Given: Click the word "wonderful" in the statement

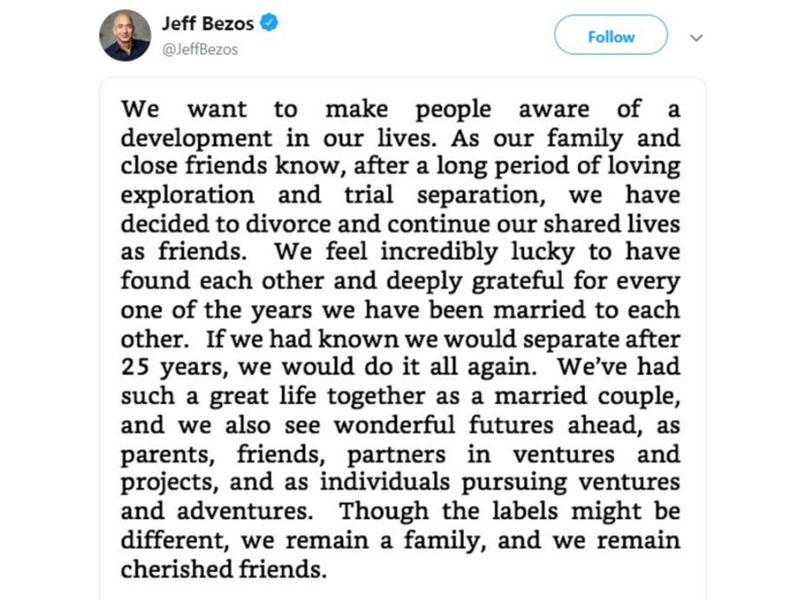Looking at the screenshot, I should 395,425.
